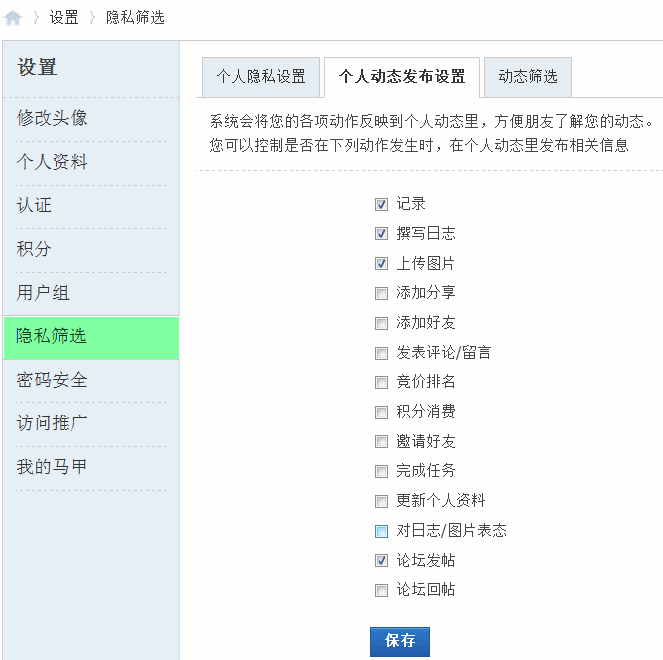
Task: Disable 撰写日志 feed publishing
Action: click(x=381, y=234)
